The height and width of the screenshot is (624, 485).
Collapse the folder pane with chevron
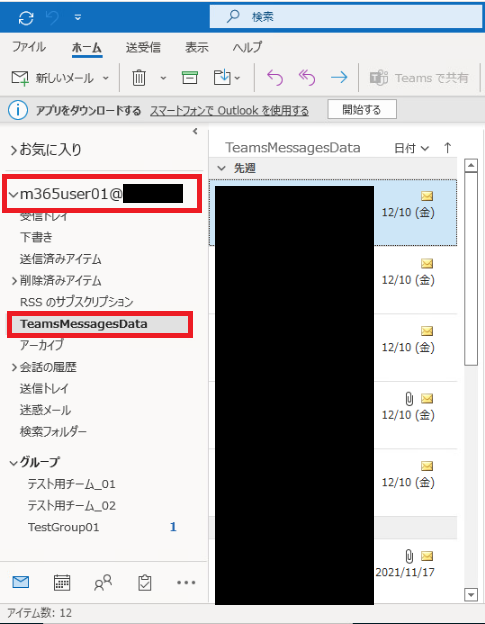(195, 131)
